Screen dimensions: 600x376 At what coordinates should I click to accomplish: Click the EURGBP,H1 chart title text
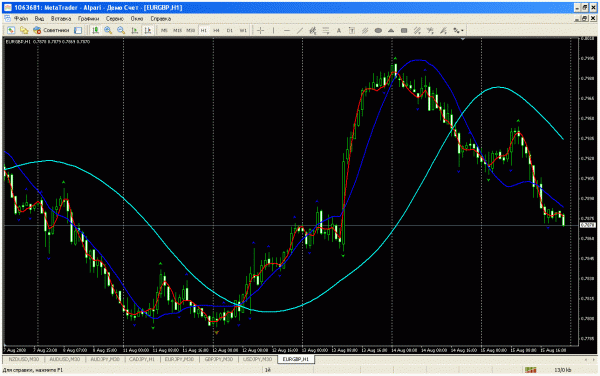pyautogui.click(x=18, y=41)
